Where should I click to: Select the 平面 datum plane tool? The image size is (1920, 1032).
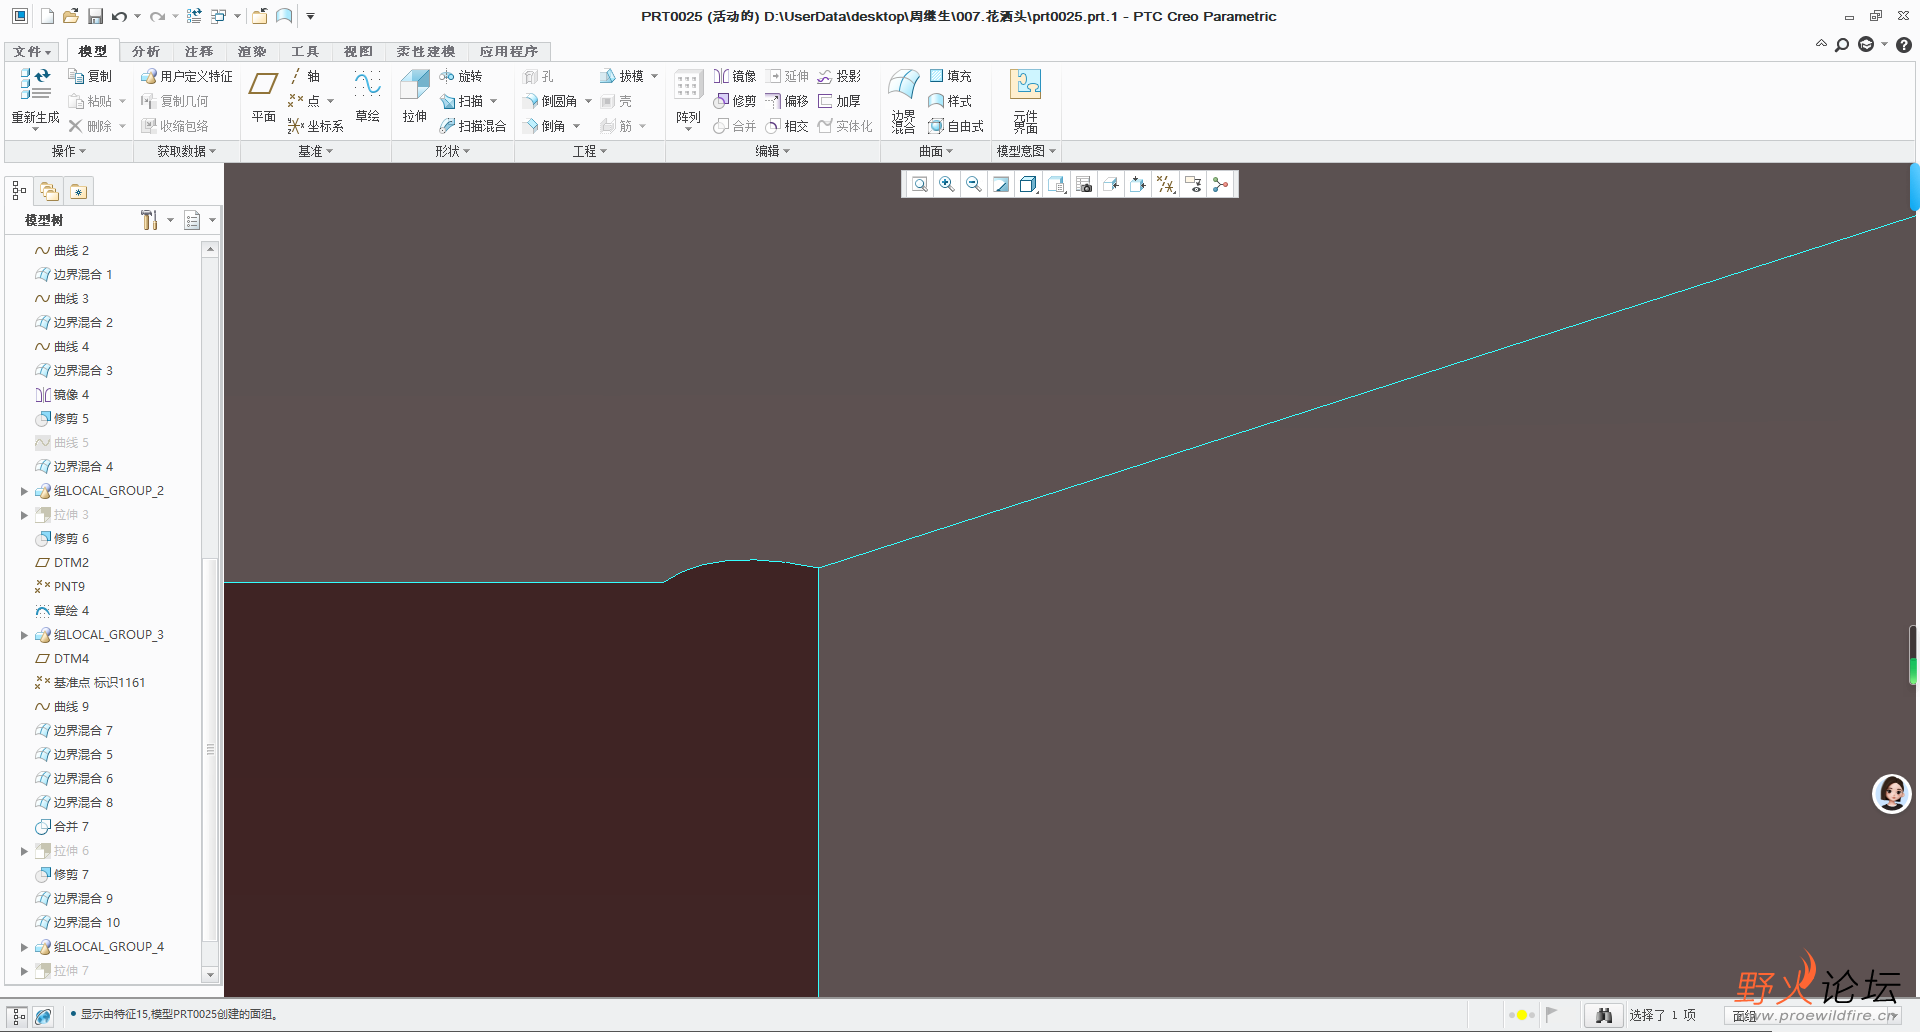(264, 97)
